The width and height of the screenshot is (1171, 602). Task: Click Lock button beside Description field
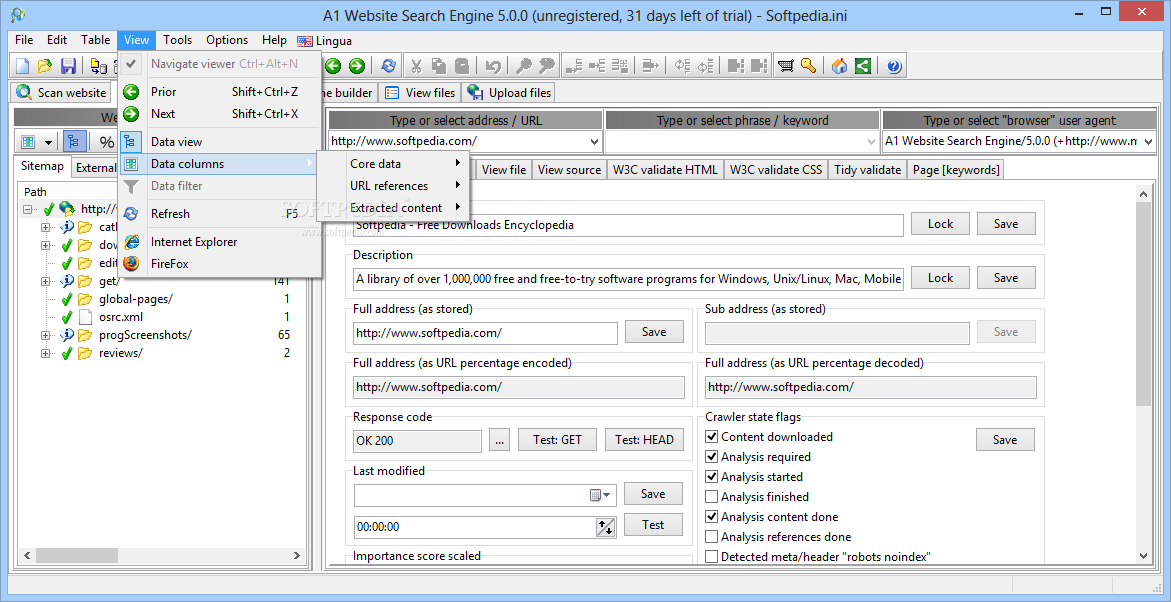click(x=940, y=278)
